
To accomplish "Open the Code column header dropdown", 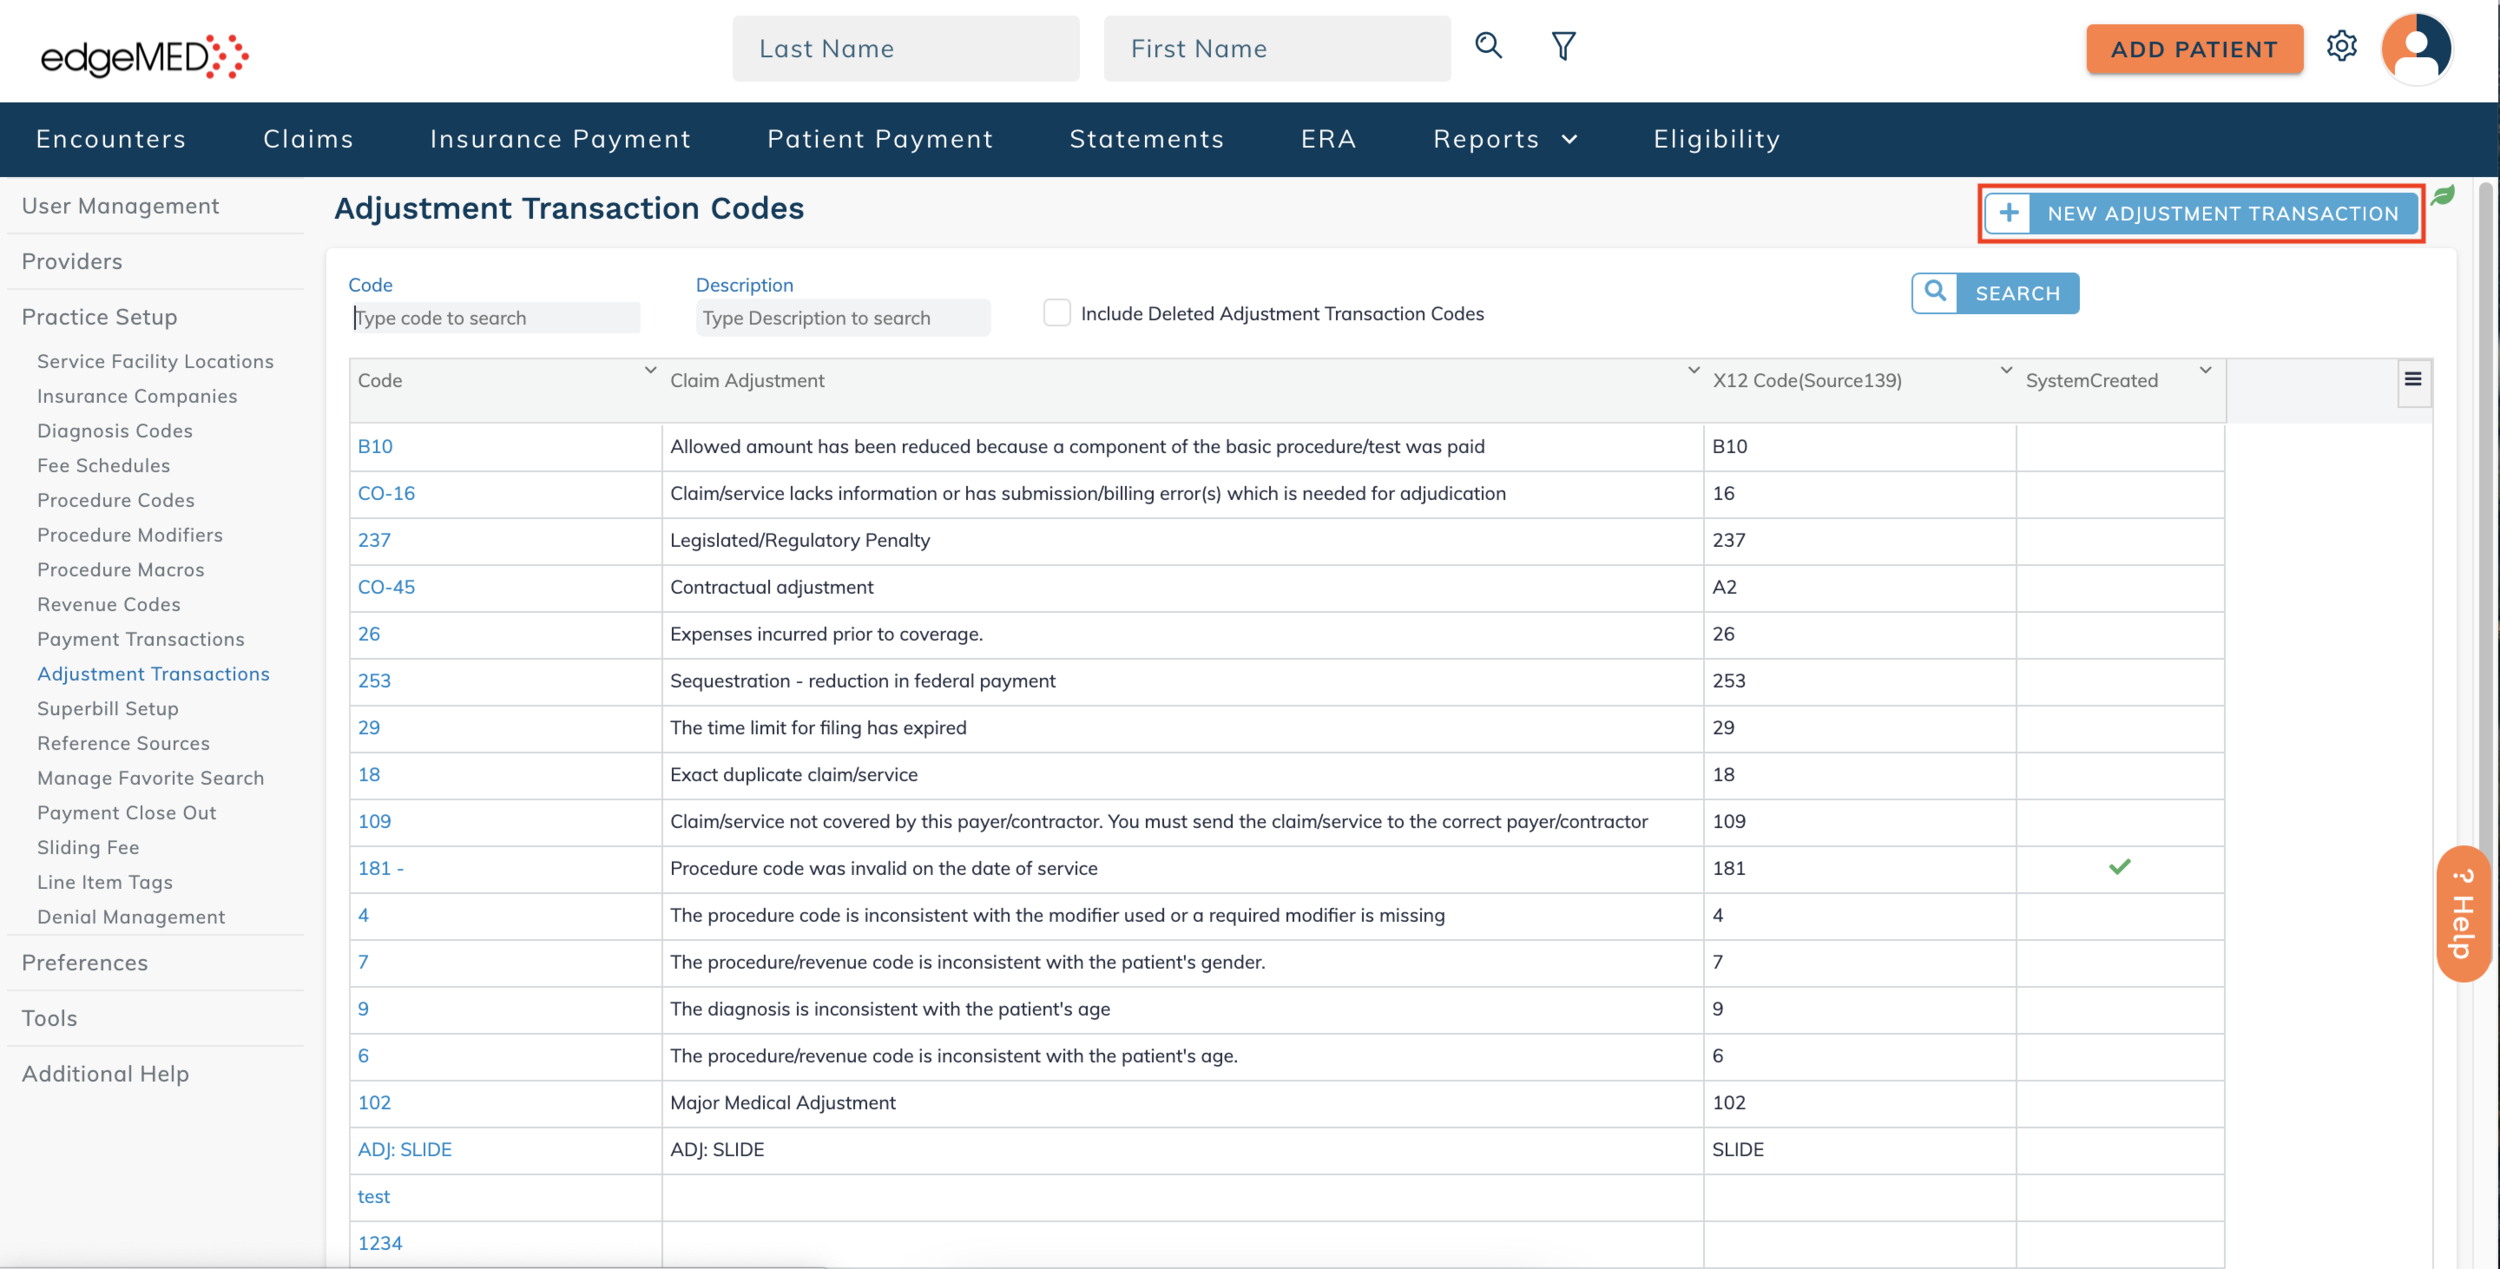I will click(x=650, y=371).
